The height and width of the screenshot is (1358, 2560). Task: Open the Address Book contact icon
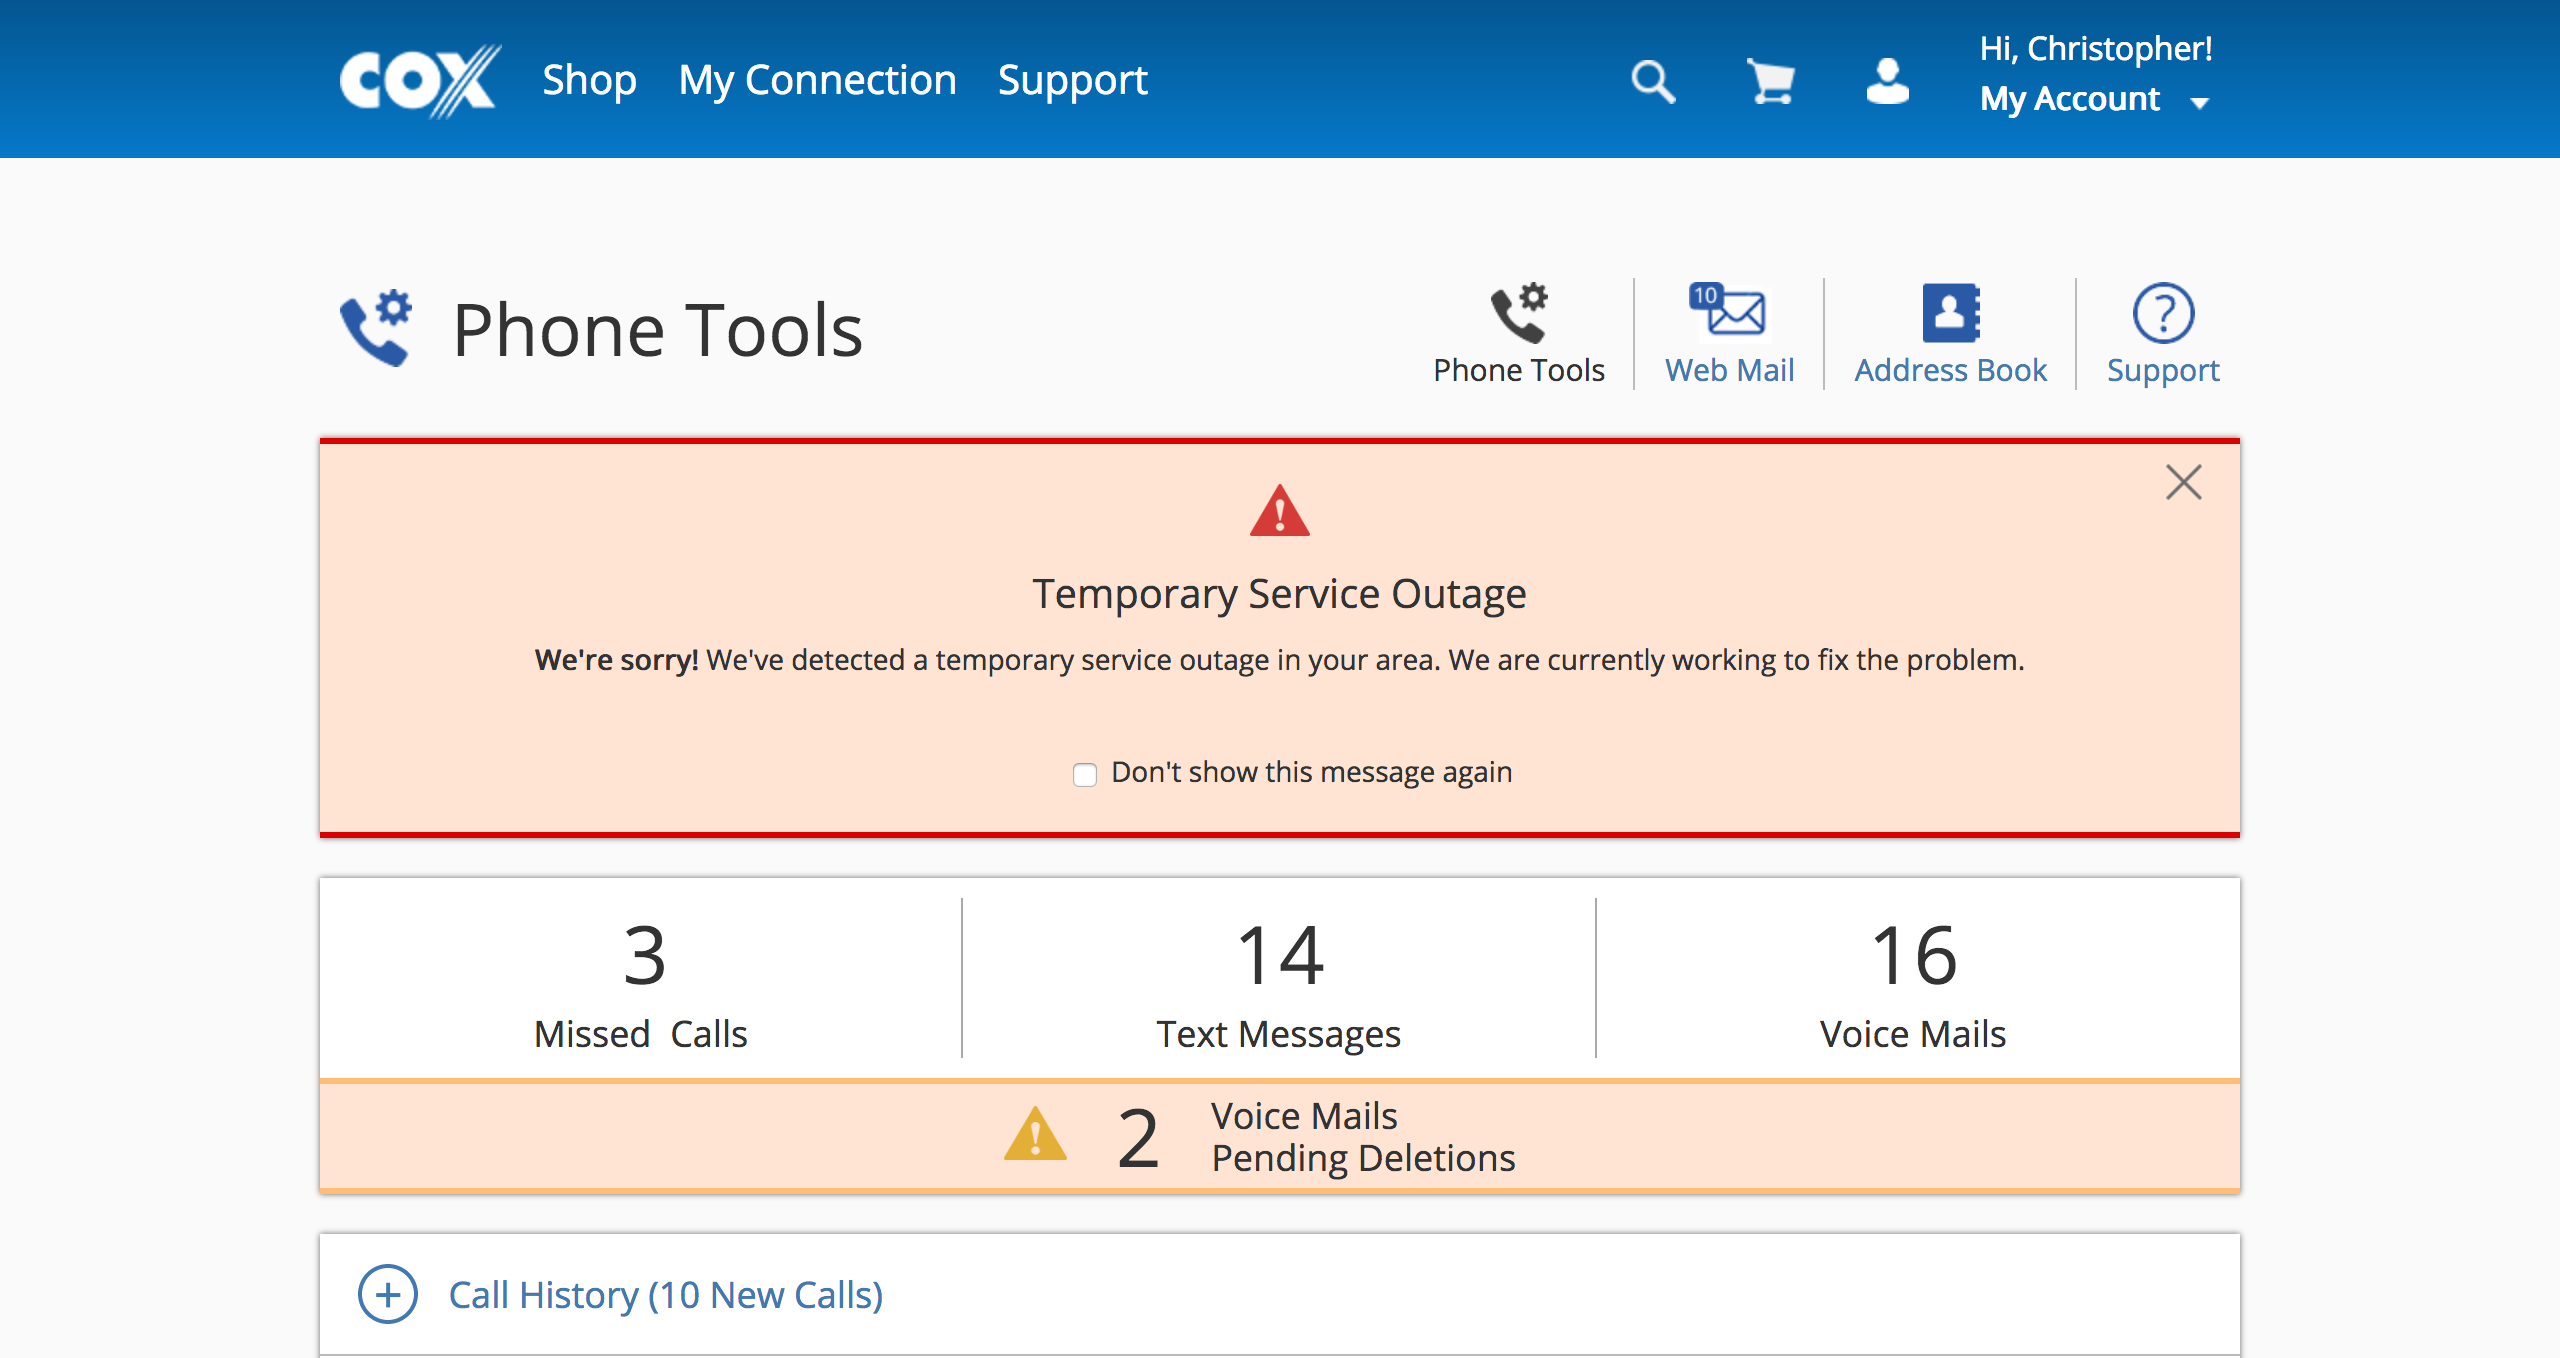[1951, 313]
